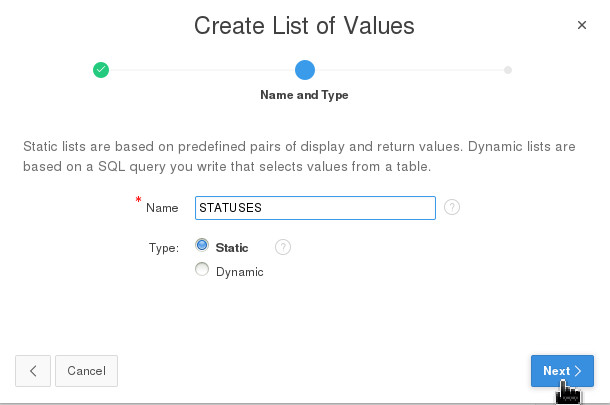Open help for the Name field
Image resolution: width=610 pixels, height=405 pixels.
(x=452, y=208)
